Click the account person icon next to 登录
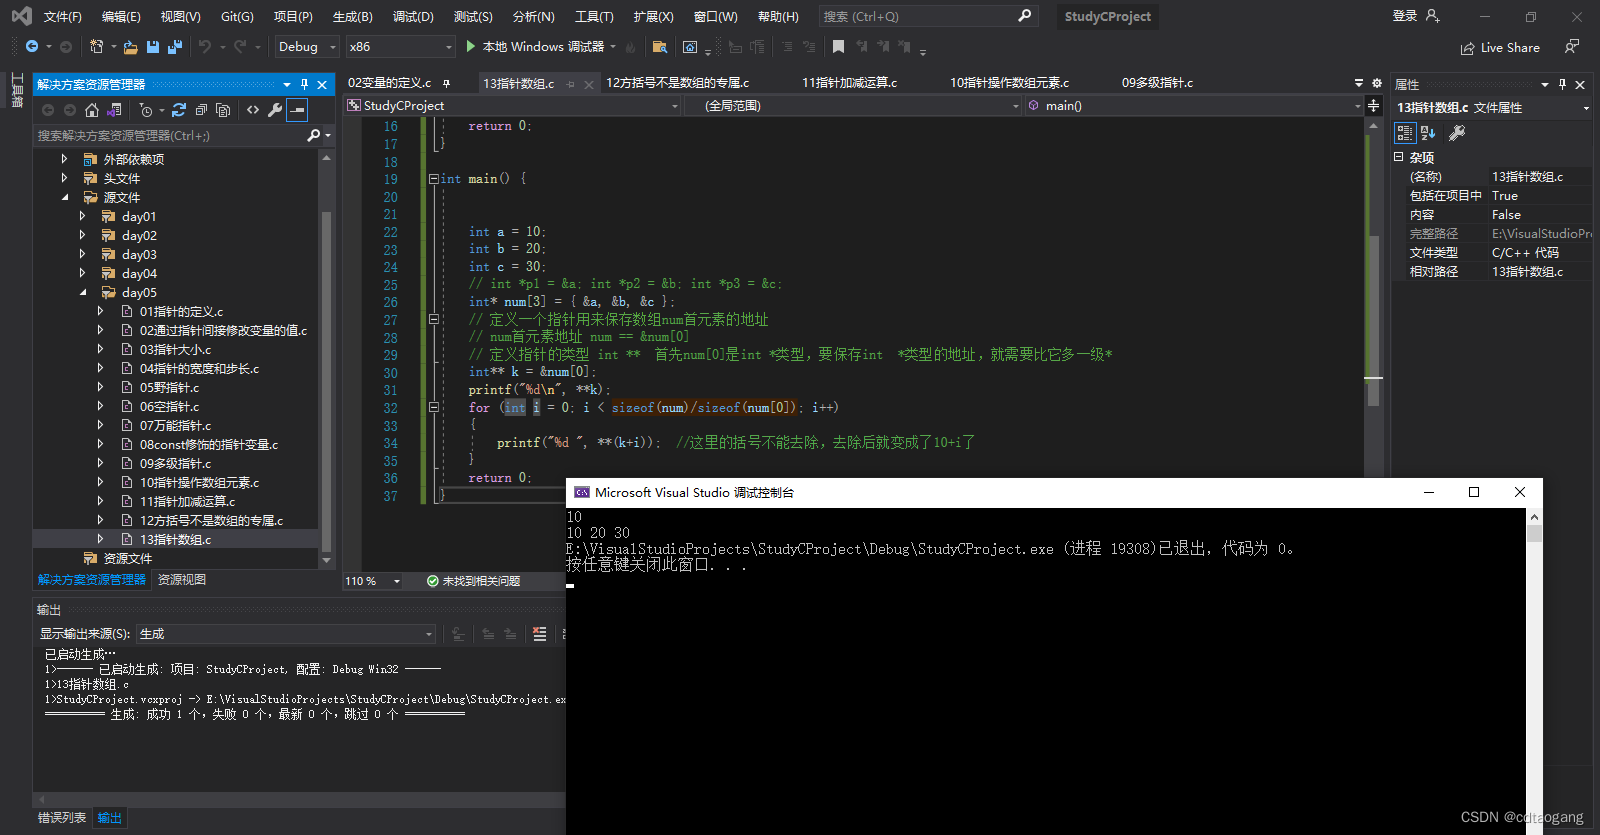 [x=1433, y=16]
